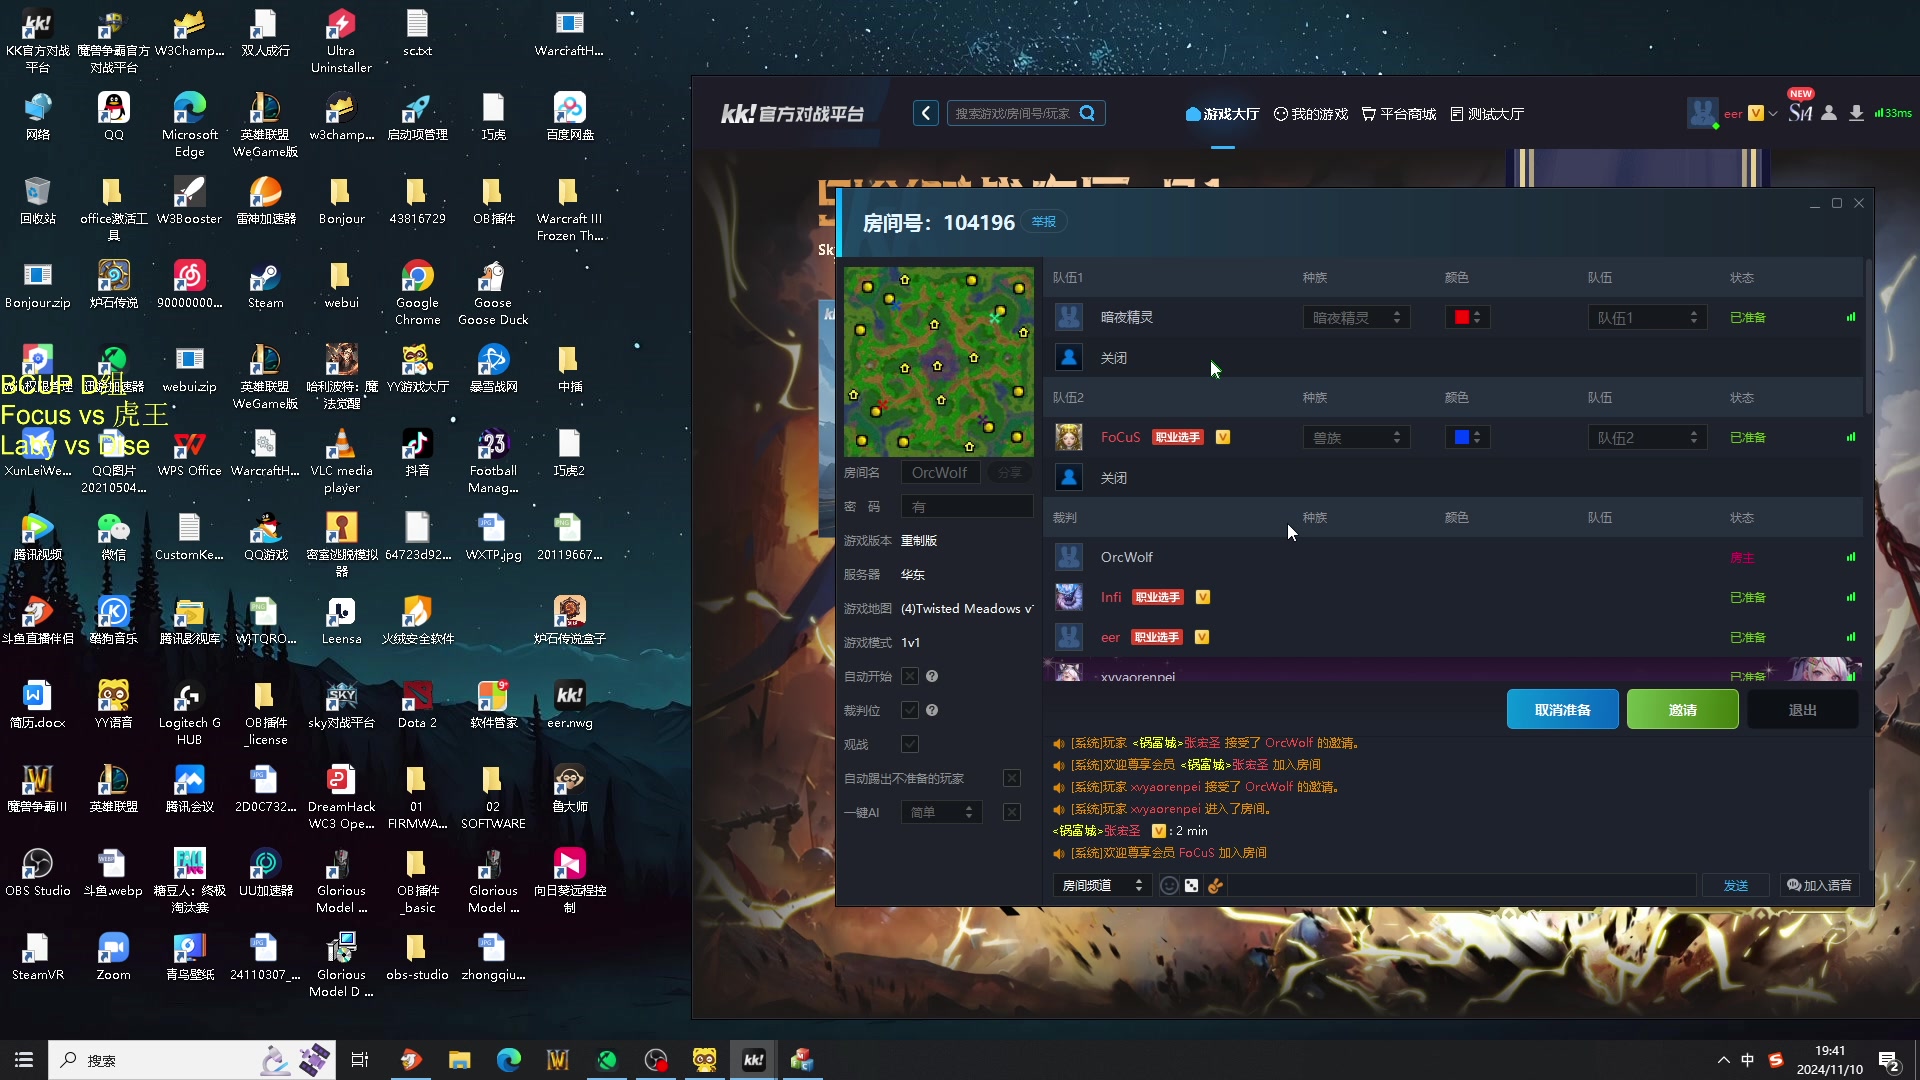Image resolution: width=1920 pixels, height=1080 pixels.
Task: Open the AI difficulty dropdown showing 简单
Action: tap(941, 812)
